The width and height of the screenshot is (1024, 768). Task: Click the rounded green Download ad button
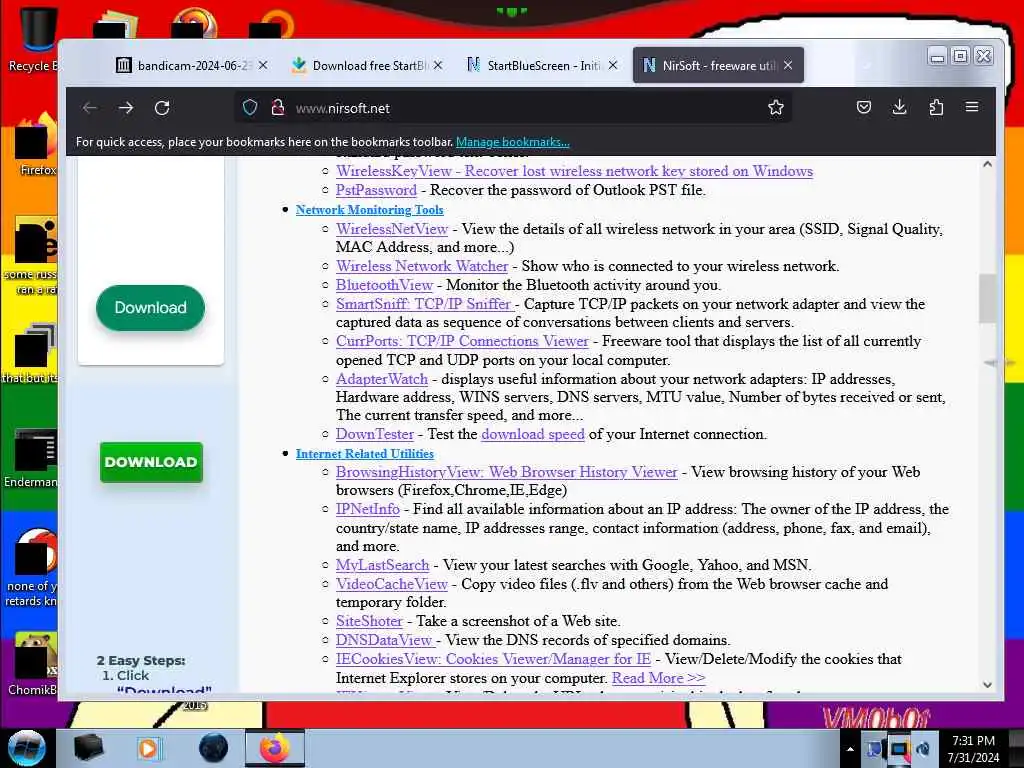[150, 308]
